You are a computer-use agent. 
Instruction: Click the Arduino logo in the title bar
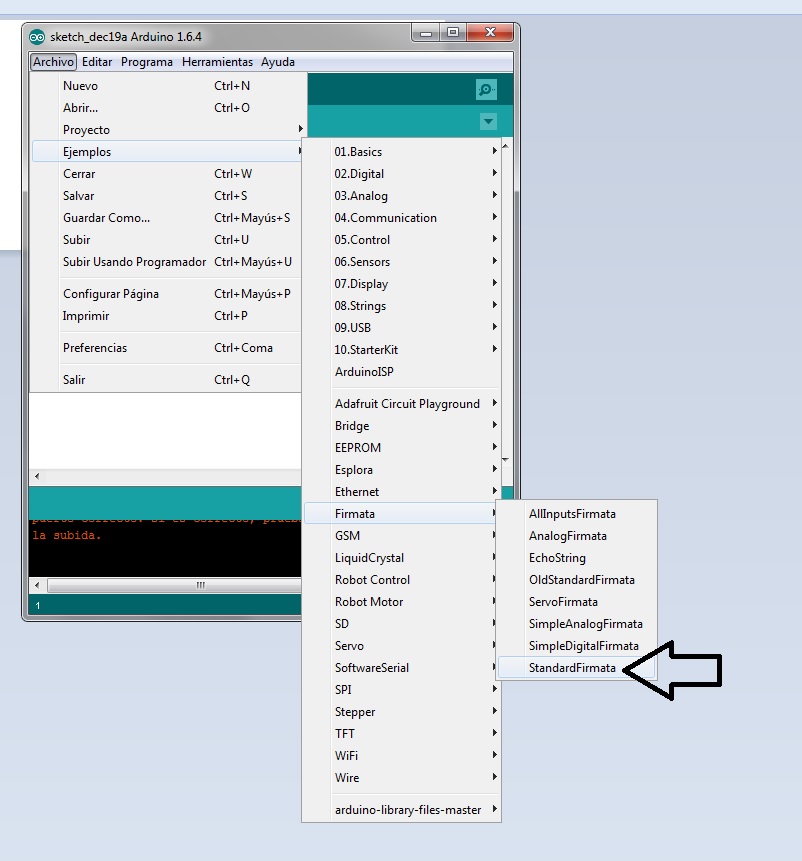(37, 37)
